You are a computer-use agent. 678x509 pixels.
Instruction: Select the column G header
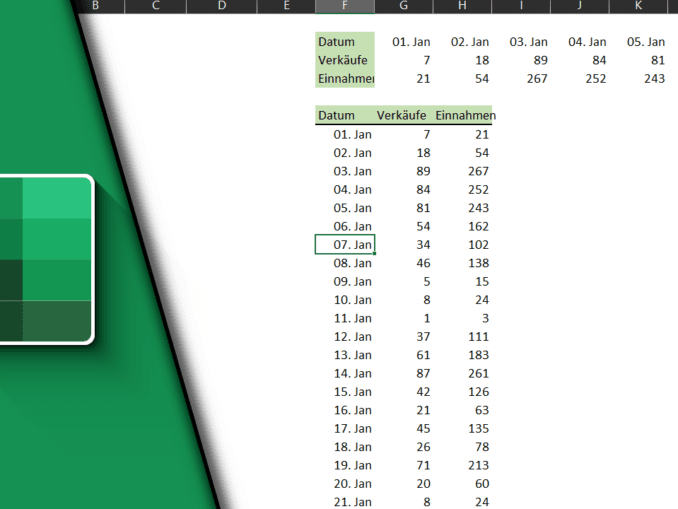[x=403, y=6]
